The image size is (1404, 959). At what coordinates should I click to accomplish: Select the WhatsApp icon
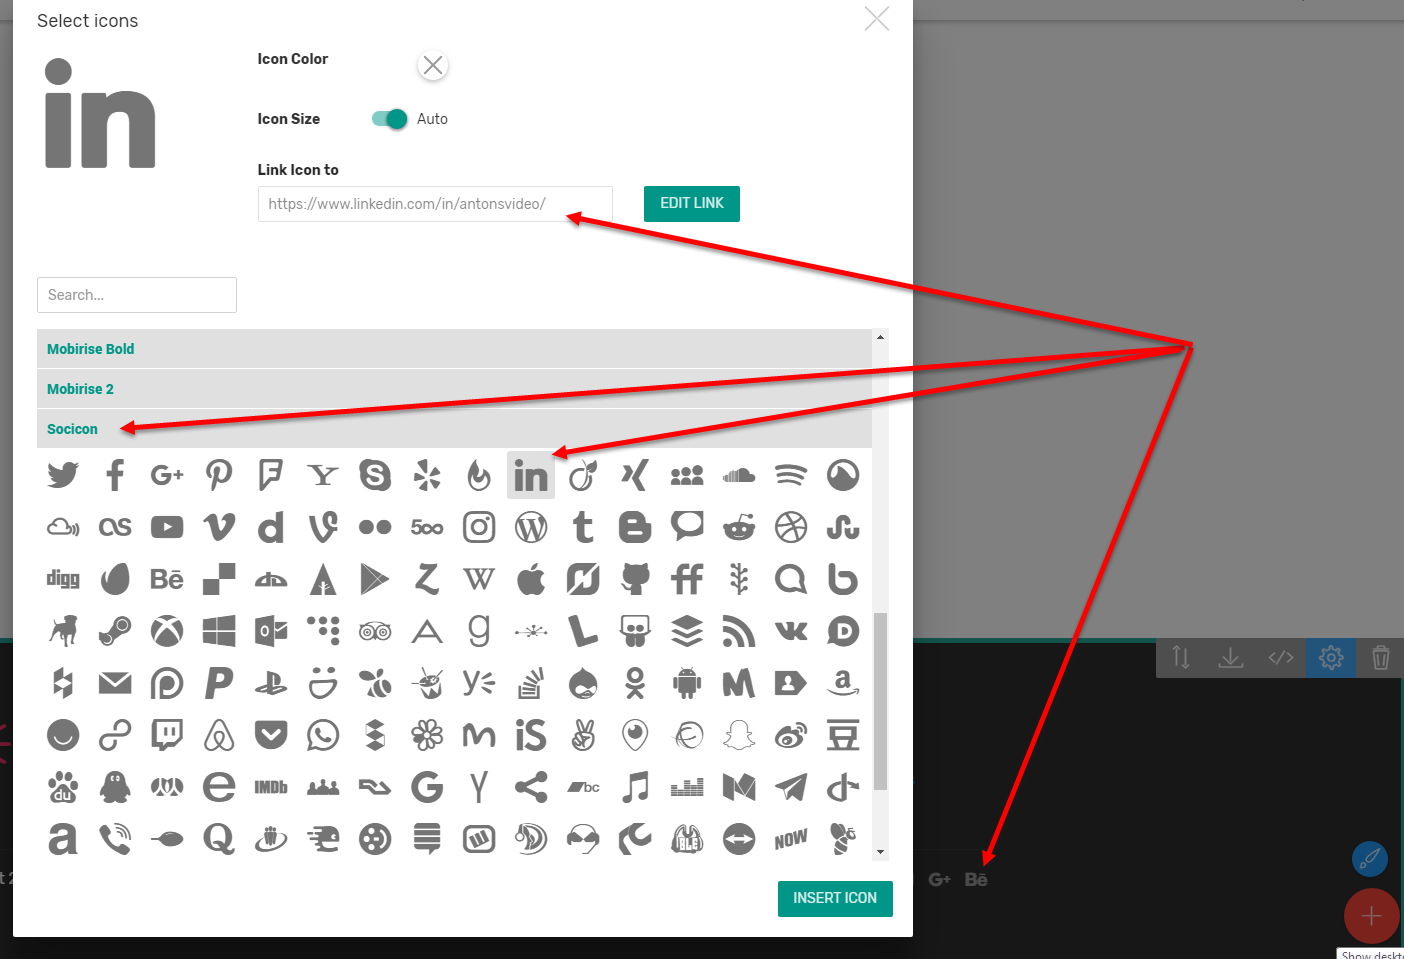(x=323, y=735)
